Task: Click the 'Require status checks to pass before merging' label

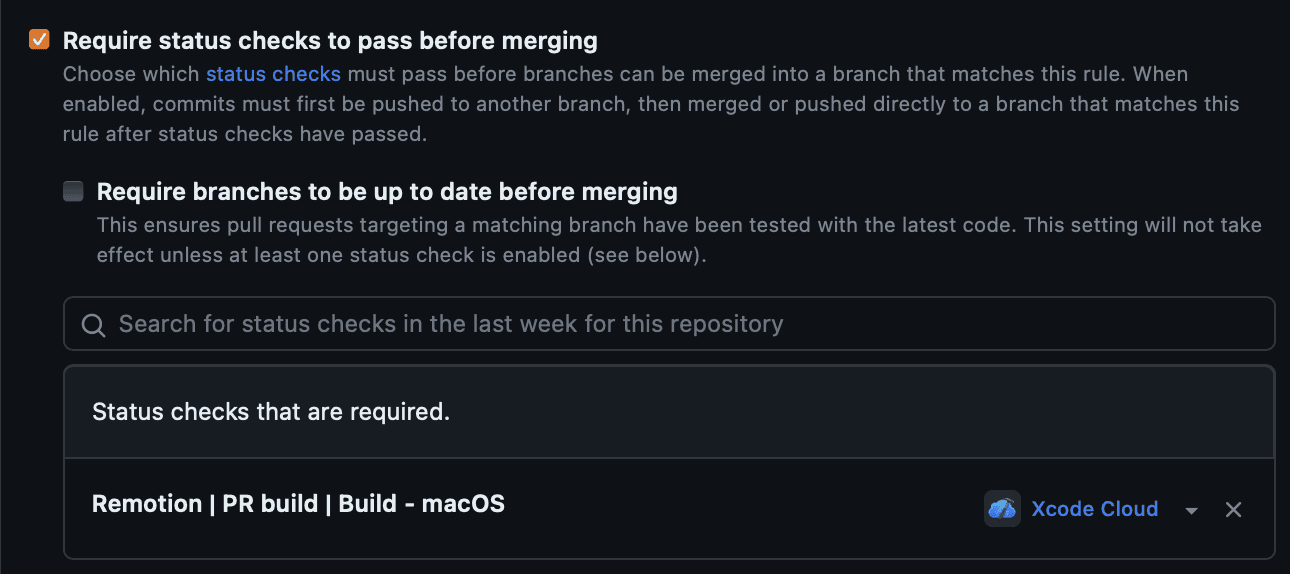Action: 330,41
